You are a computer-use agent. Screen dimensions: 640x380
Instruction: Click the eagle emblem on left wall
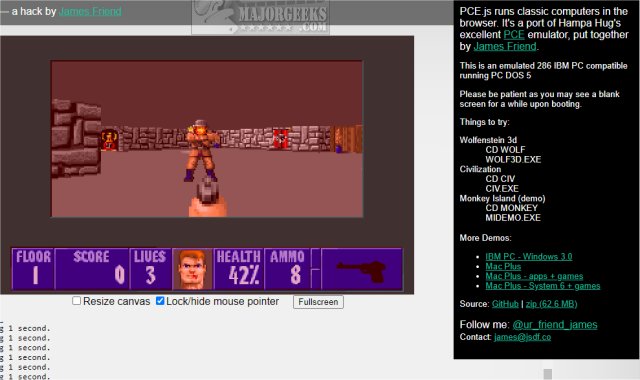coord(109,140)
